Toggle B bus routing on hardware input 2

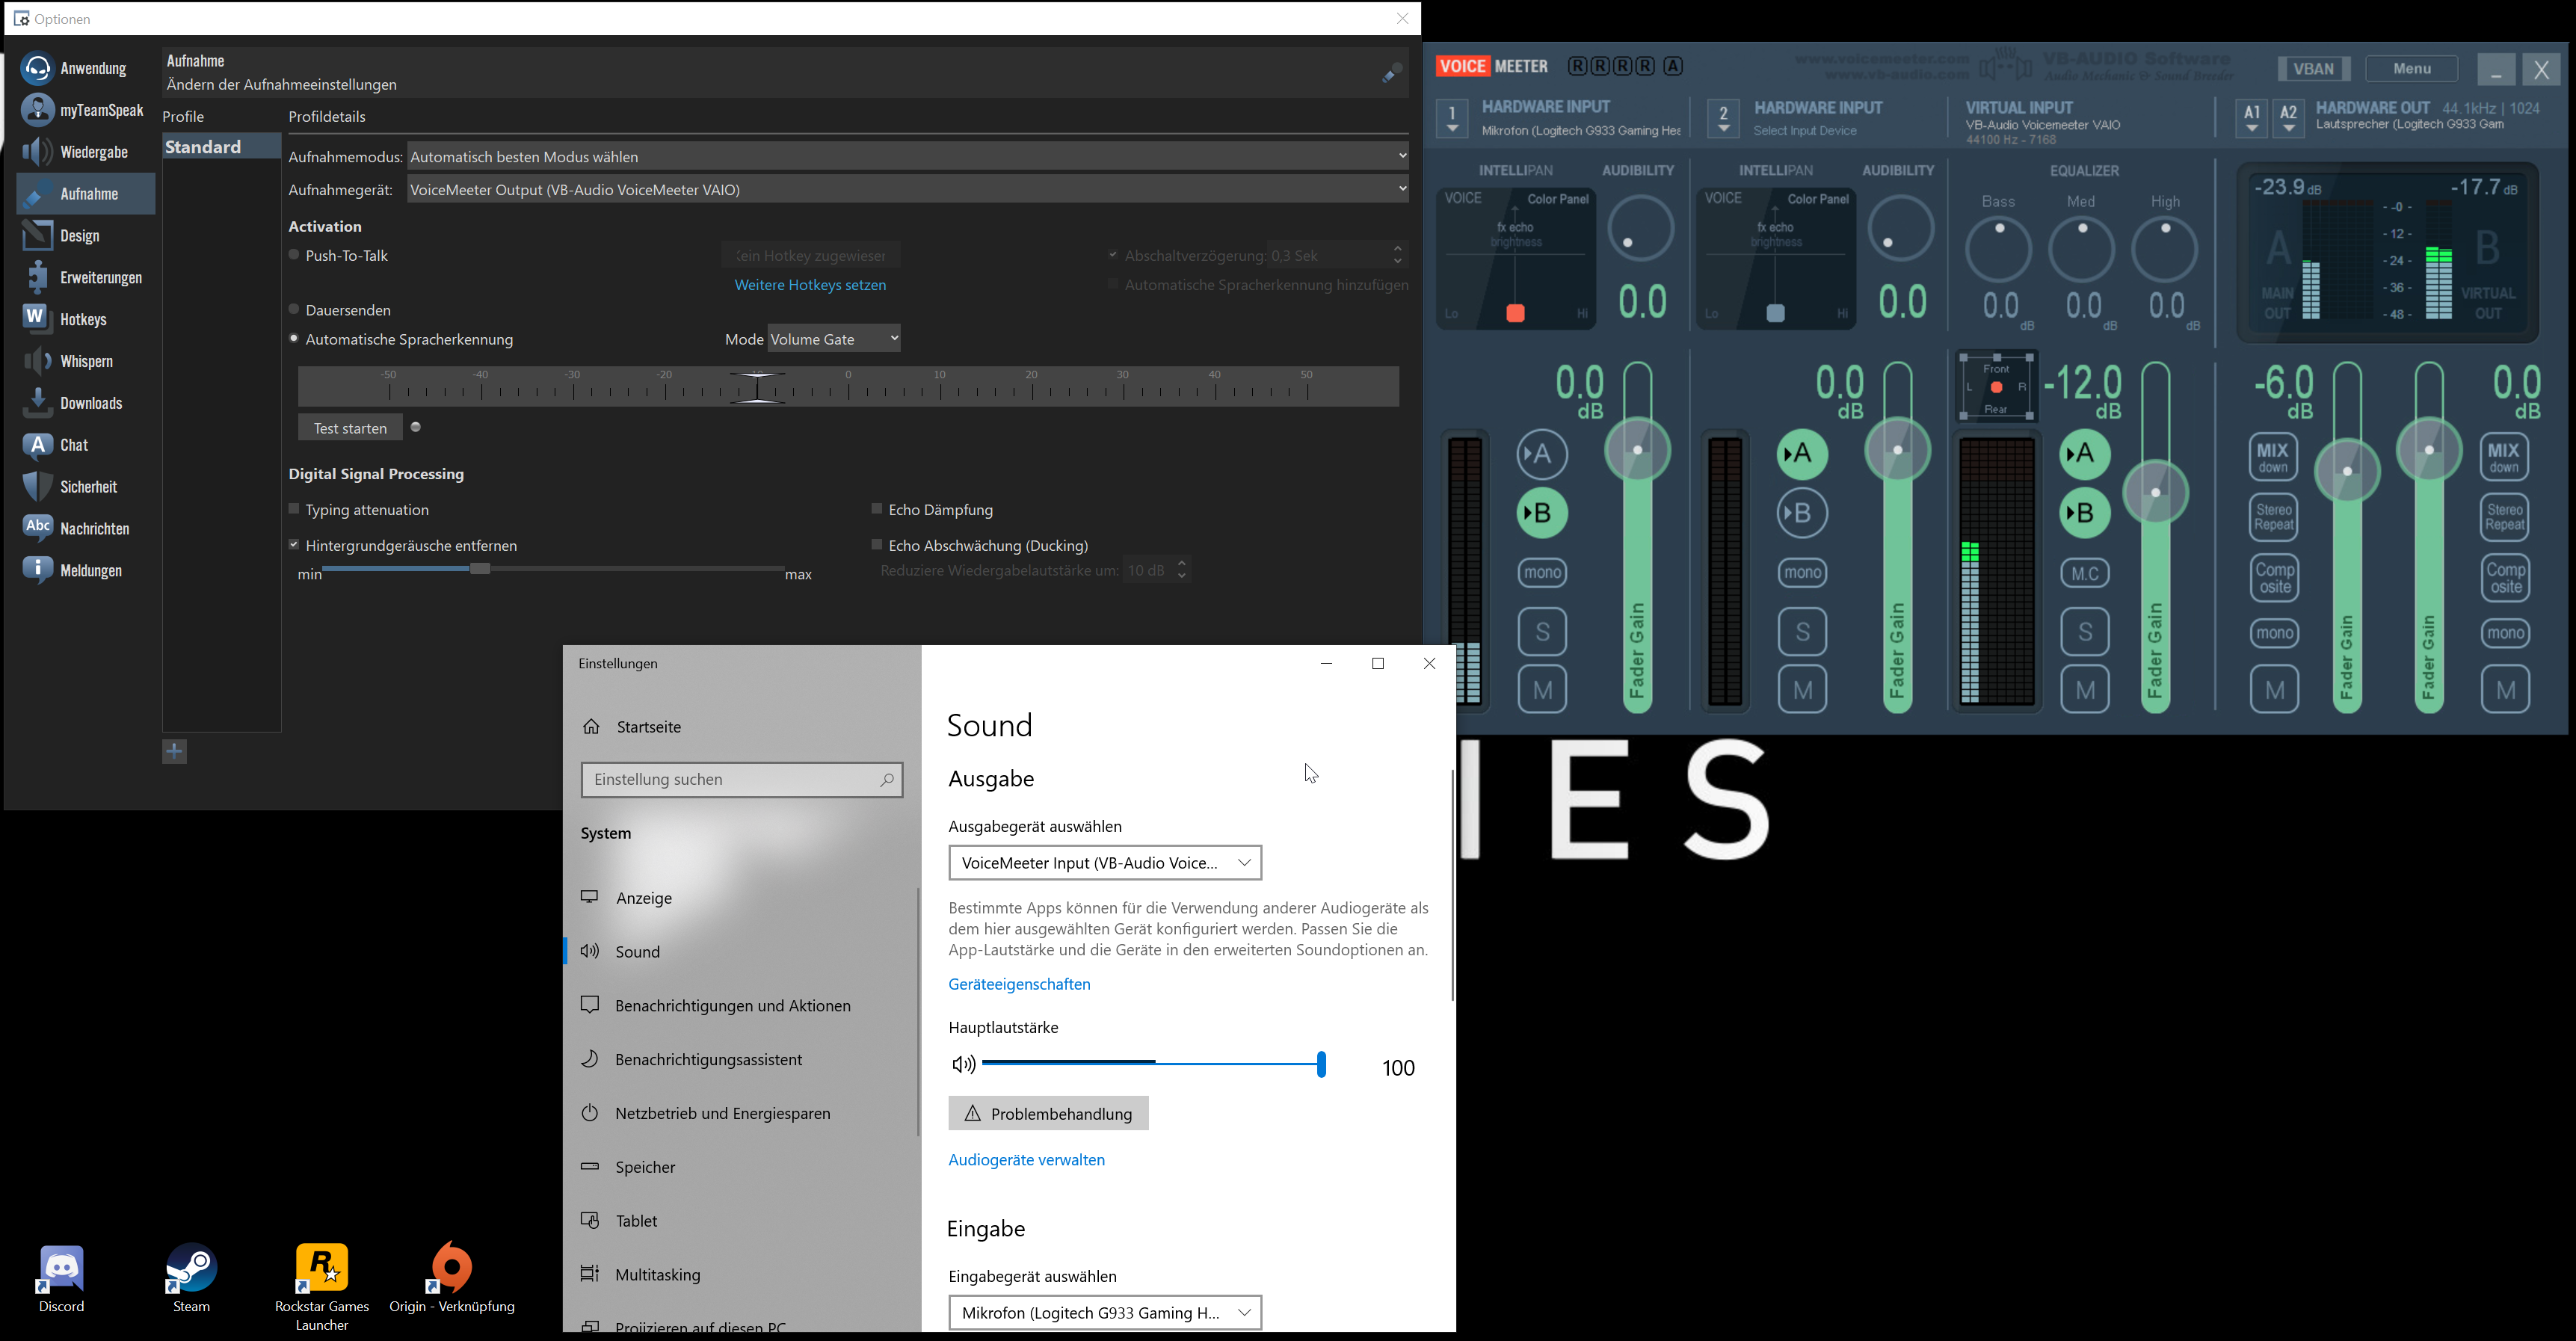tap(1802, 514)
